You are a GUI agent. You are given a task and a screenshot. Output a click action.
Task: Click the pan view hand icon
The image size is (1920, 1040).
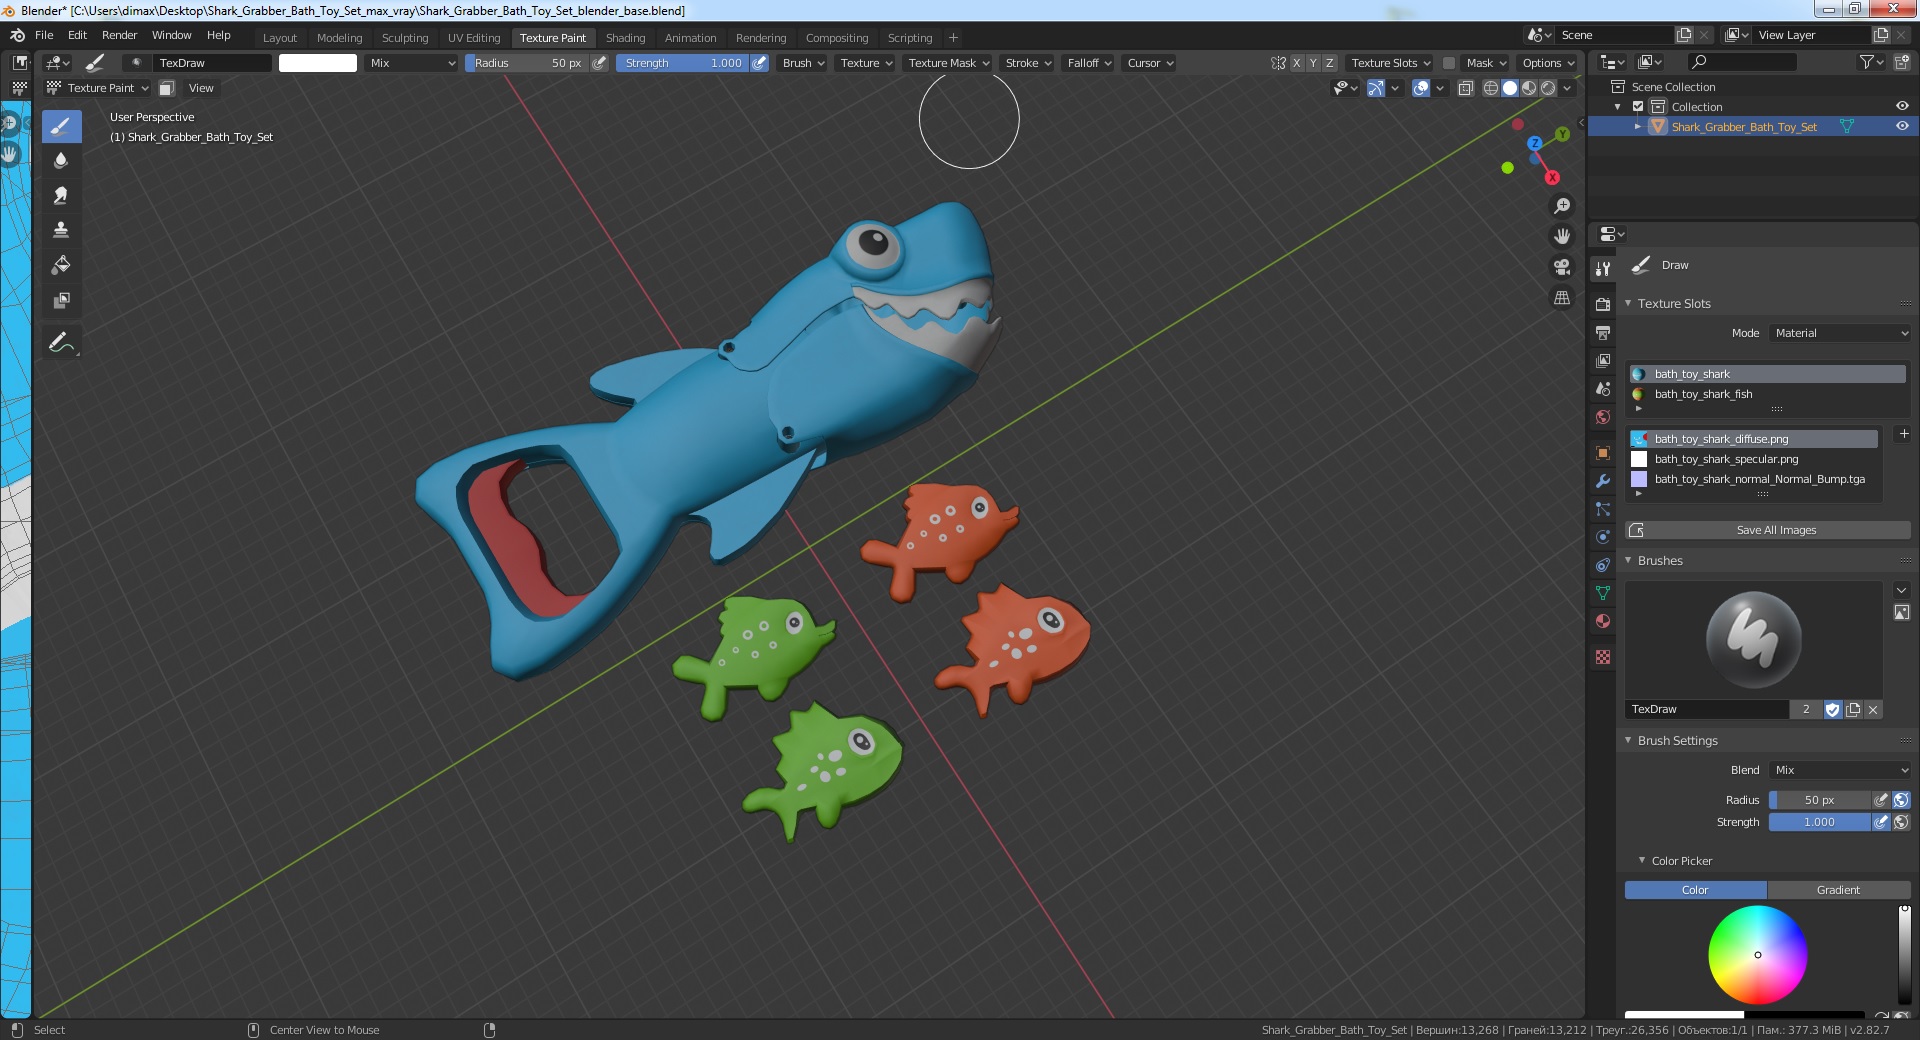(x=1561, y=237)
